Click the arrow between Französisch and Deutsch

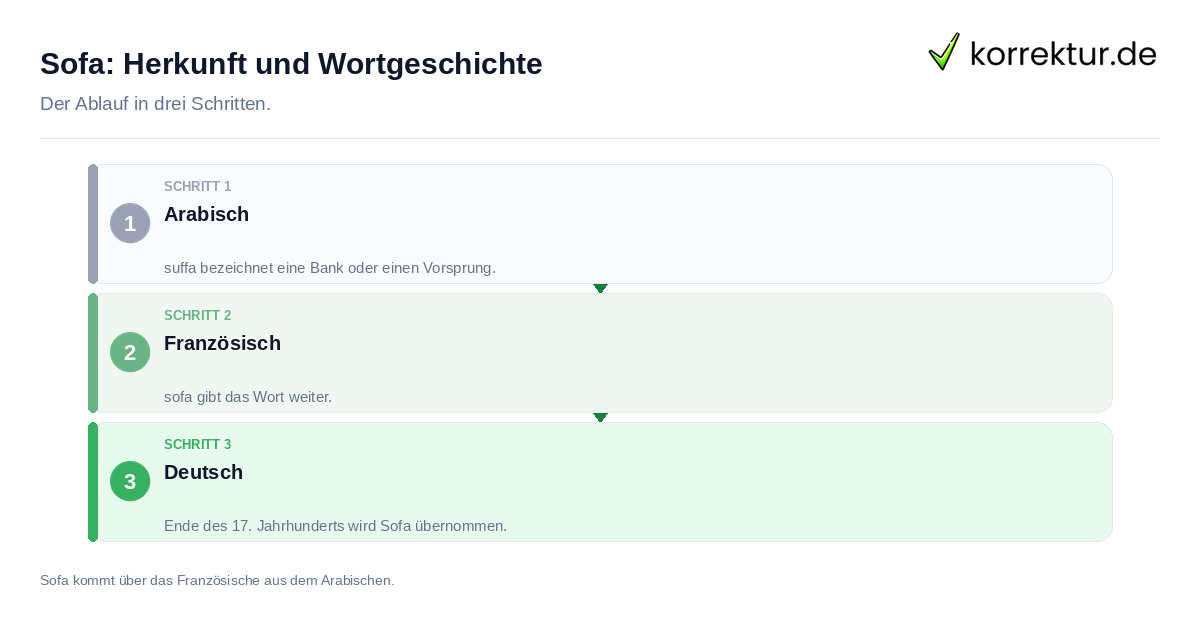pos(600,417)
